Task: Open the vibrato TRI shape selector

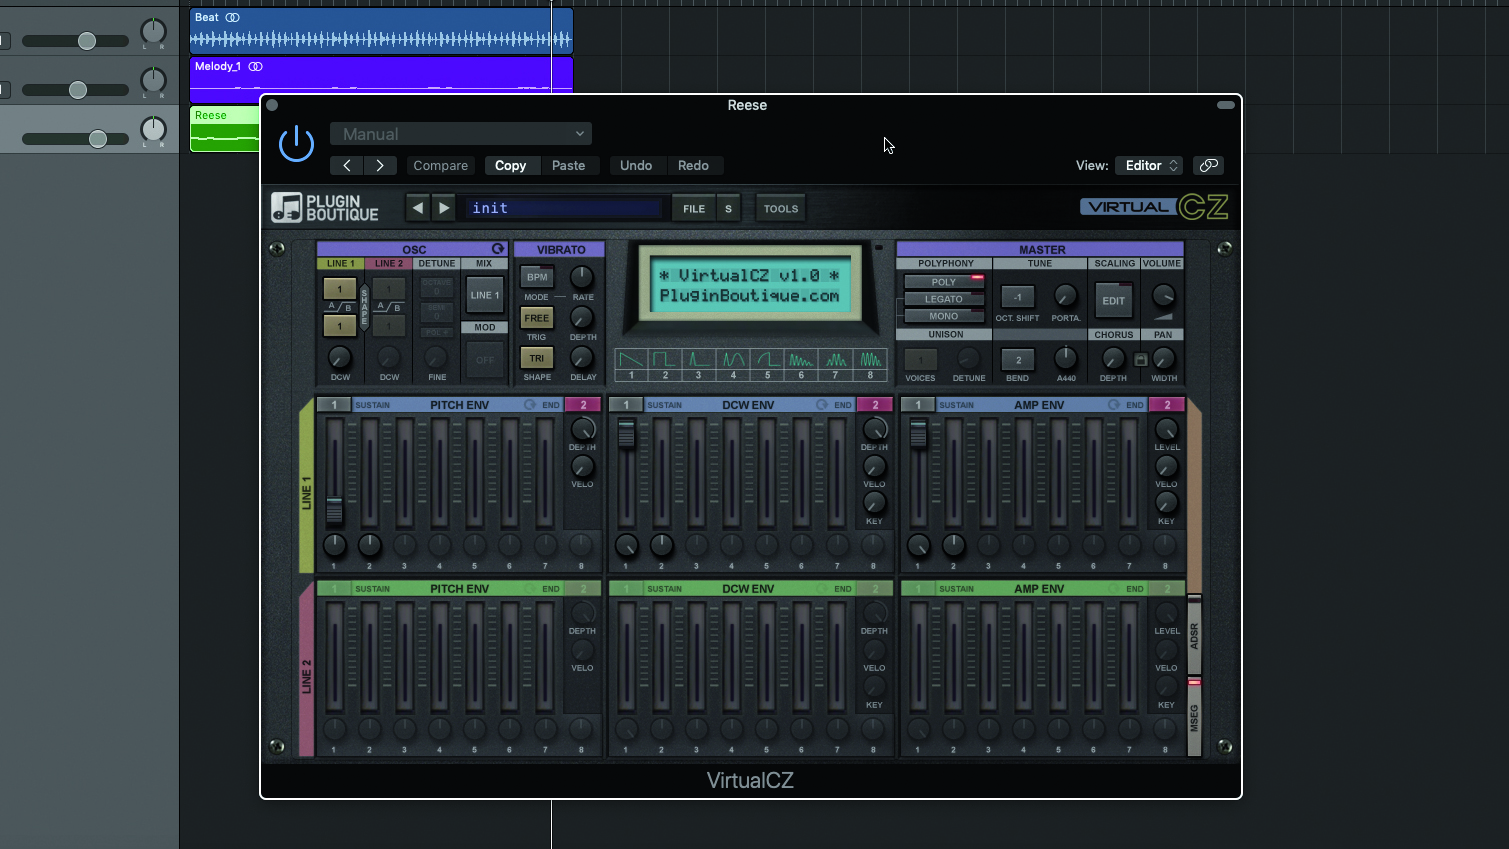Action: click(537, 358)
